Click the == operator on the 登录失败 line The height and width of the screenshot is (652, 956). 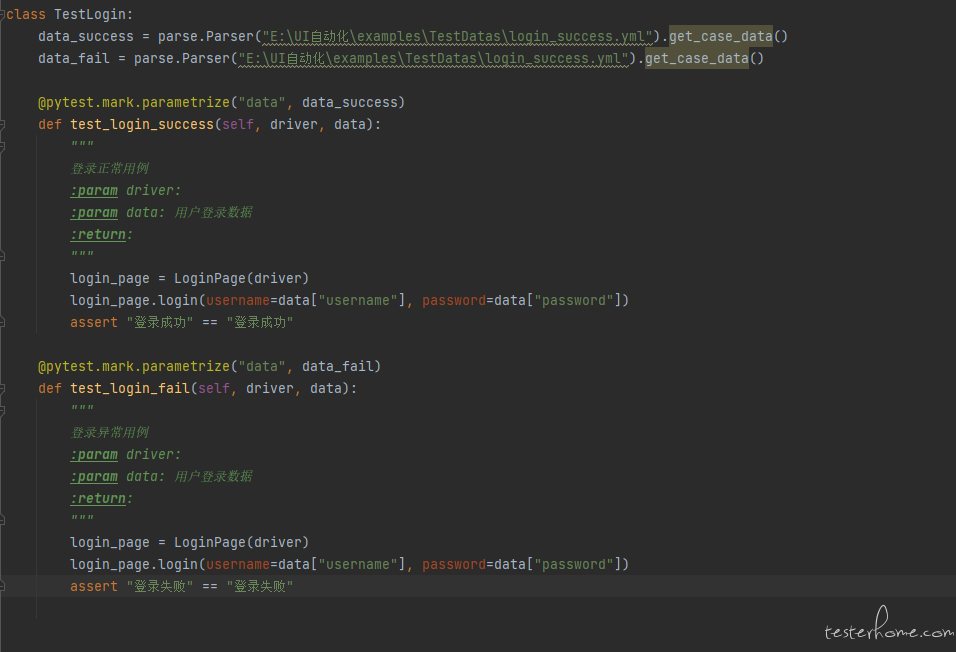coord(210,587)
